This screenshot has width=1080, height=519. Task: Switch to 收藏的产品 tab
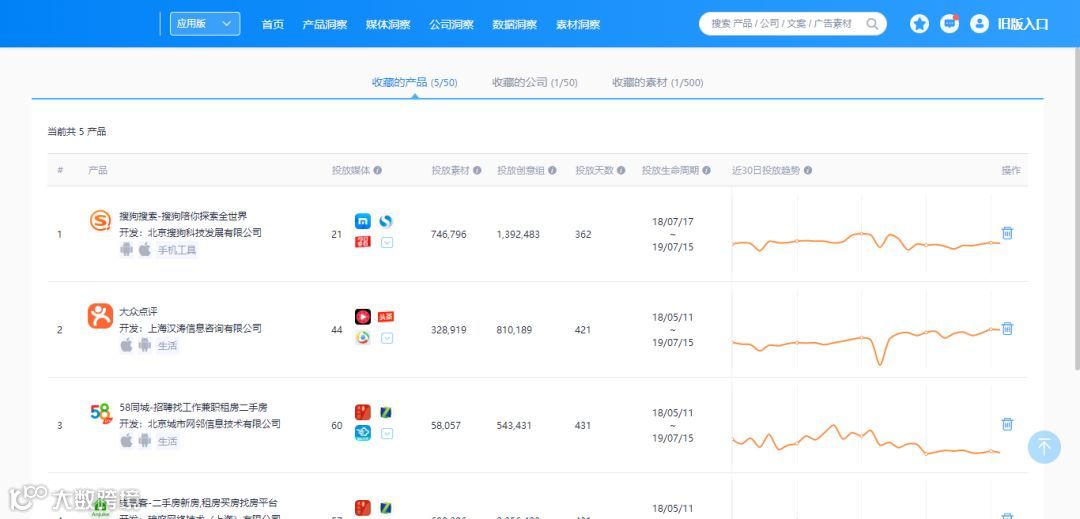(x=415, y=83)
